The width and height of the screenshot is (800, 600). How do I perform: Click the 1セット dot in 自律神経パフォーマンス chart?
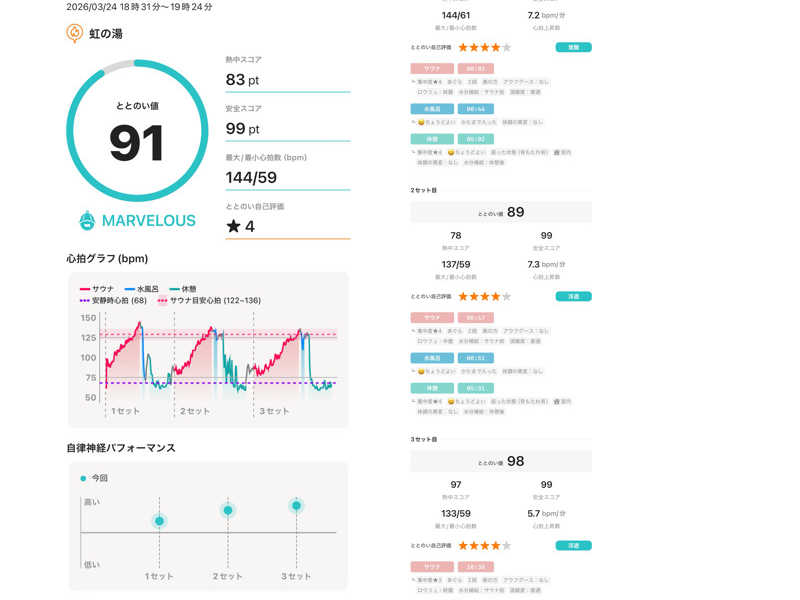coord(159,520)
